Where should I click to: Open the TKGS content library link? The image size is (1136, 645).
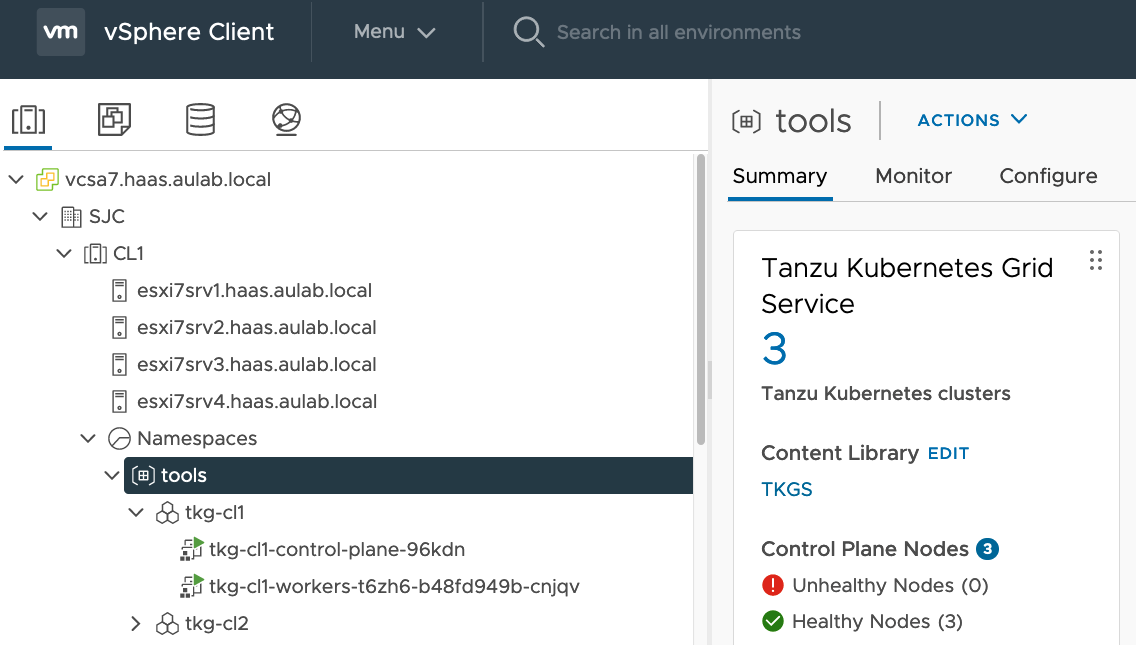[786, 489]
